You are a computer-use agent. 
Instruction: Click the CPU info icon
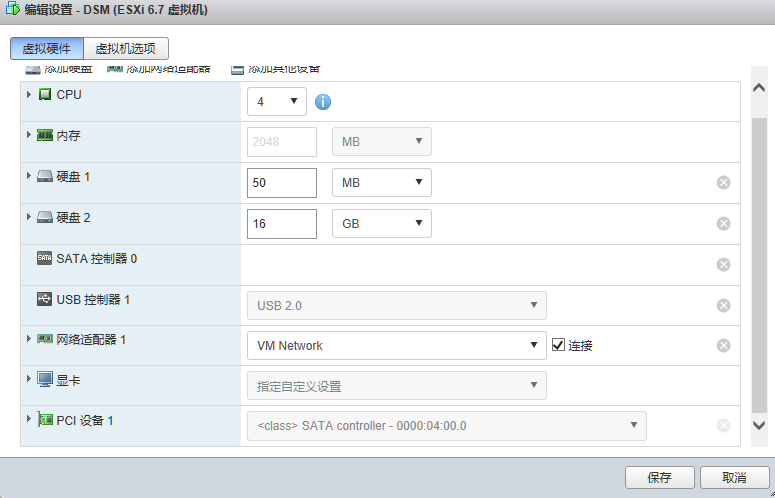pos(323,102)
